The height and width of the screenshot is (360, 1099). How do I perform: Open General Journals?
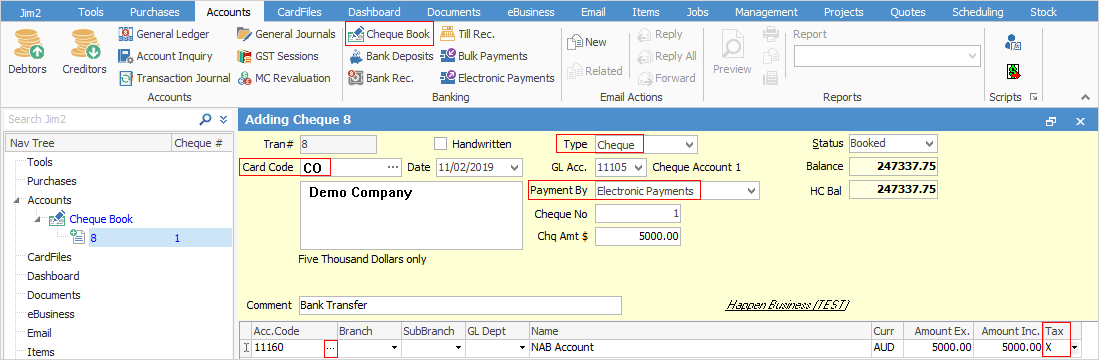pyautogui.click(x=287, y=34)
